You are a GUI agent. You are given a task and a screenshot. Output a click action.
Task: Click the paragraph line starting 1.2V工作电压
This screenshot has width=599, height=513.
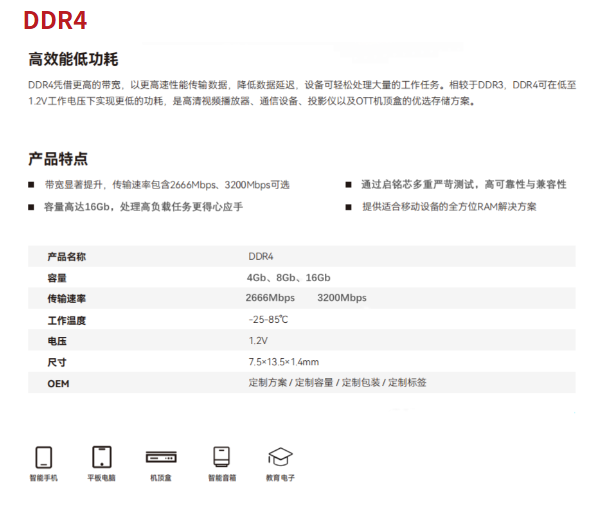click(x=252, y=101)
